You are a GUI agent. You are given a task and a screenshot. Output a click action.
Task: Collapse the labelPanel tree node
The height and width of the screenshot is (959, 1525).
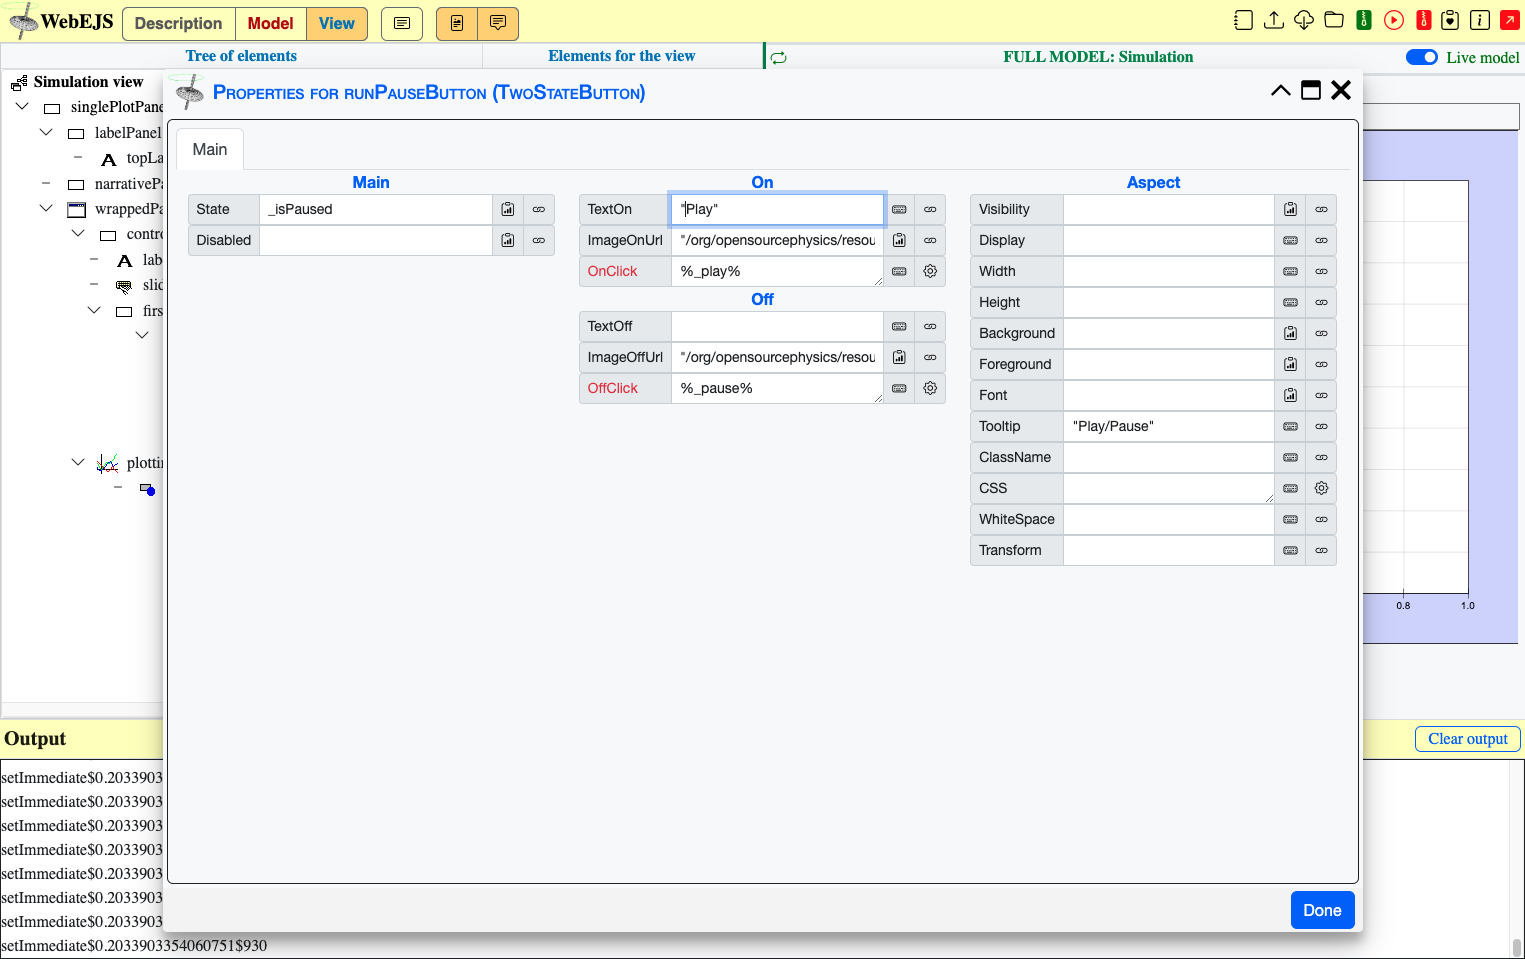(x=46, y=132)
